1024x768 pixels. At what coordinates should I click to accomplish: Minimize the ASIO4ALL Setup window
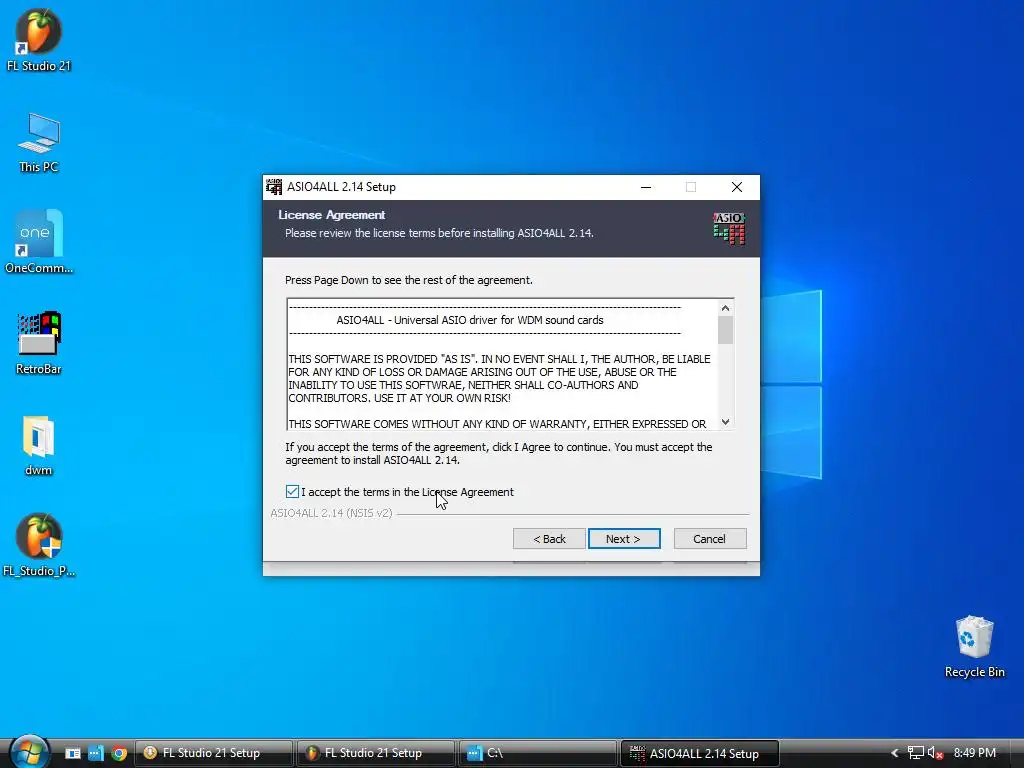tap(646, 187)
